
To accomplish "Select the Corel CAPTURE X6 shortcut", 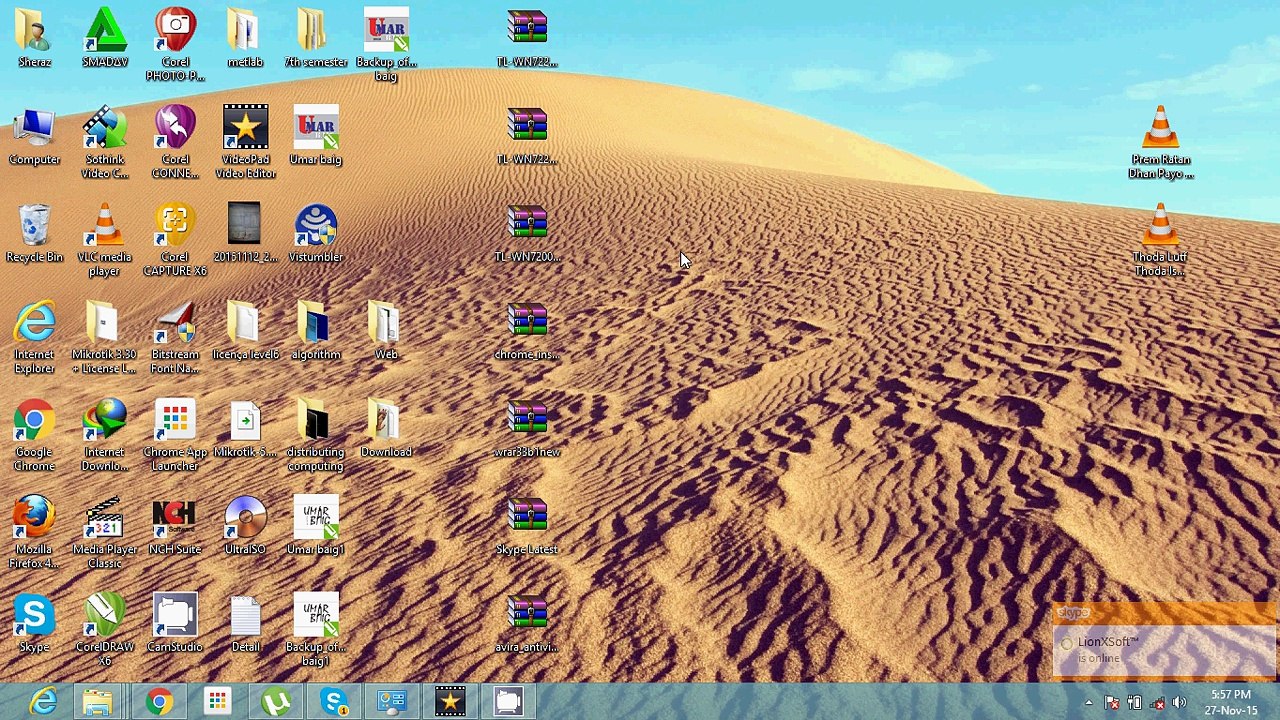I will [x=175, y=241].
